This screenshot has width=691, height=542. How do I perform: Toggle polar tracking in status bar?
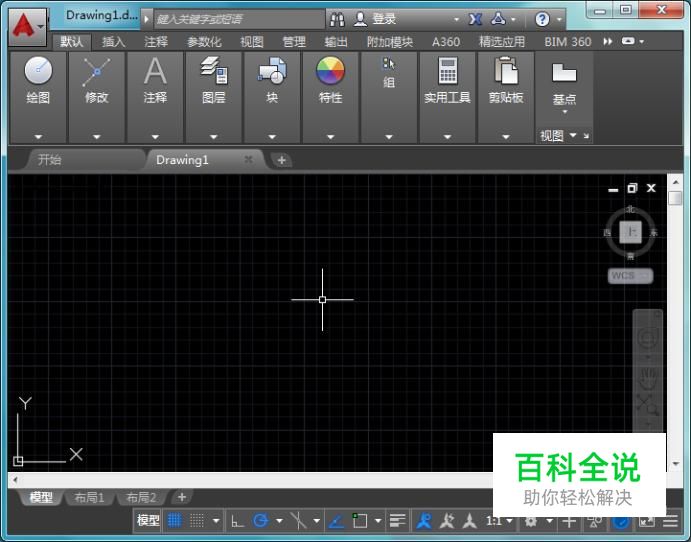(260, 521)
